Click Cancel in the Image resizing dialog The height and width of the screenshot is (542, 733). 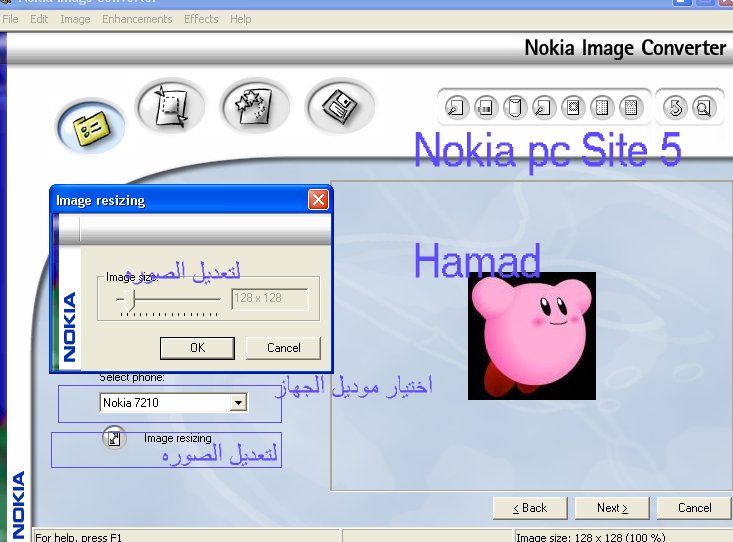[x=283, y=348]
